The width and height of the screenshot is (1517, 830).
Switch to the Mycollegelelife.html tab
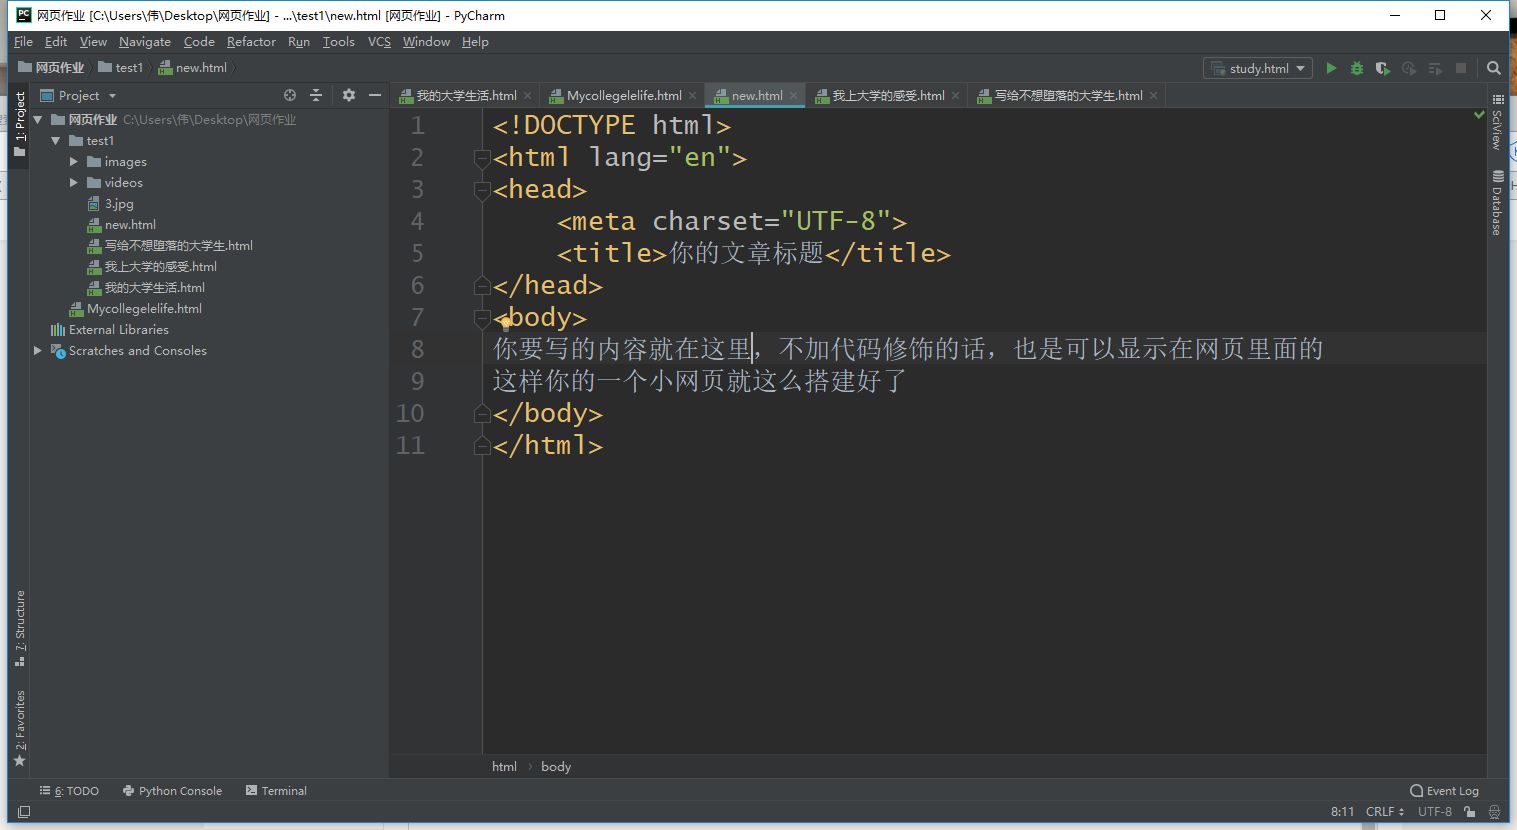(x=621, y=95)
